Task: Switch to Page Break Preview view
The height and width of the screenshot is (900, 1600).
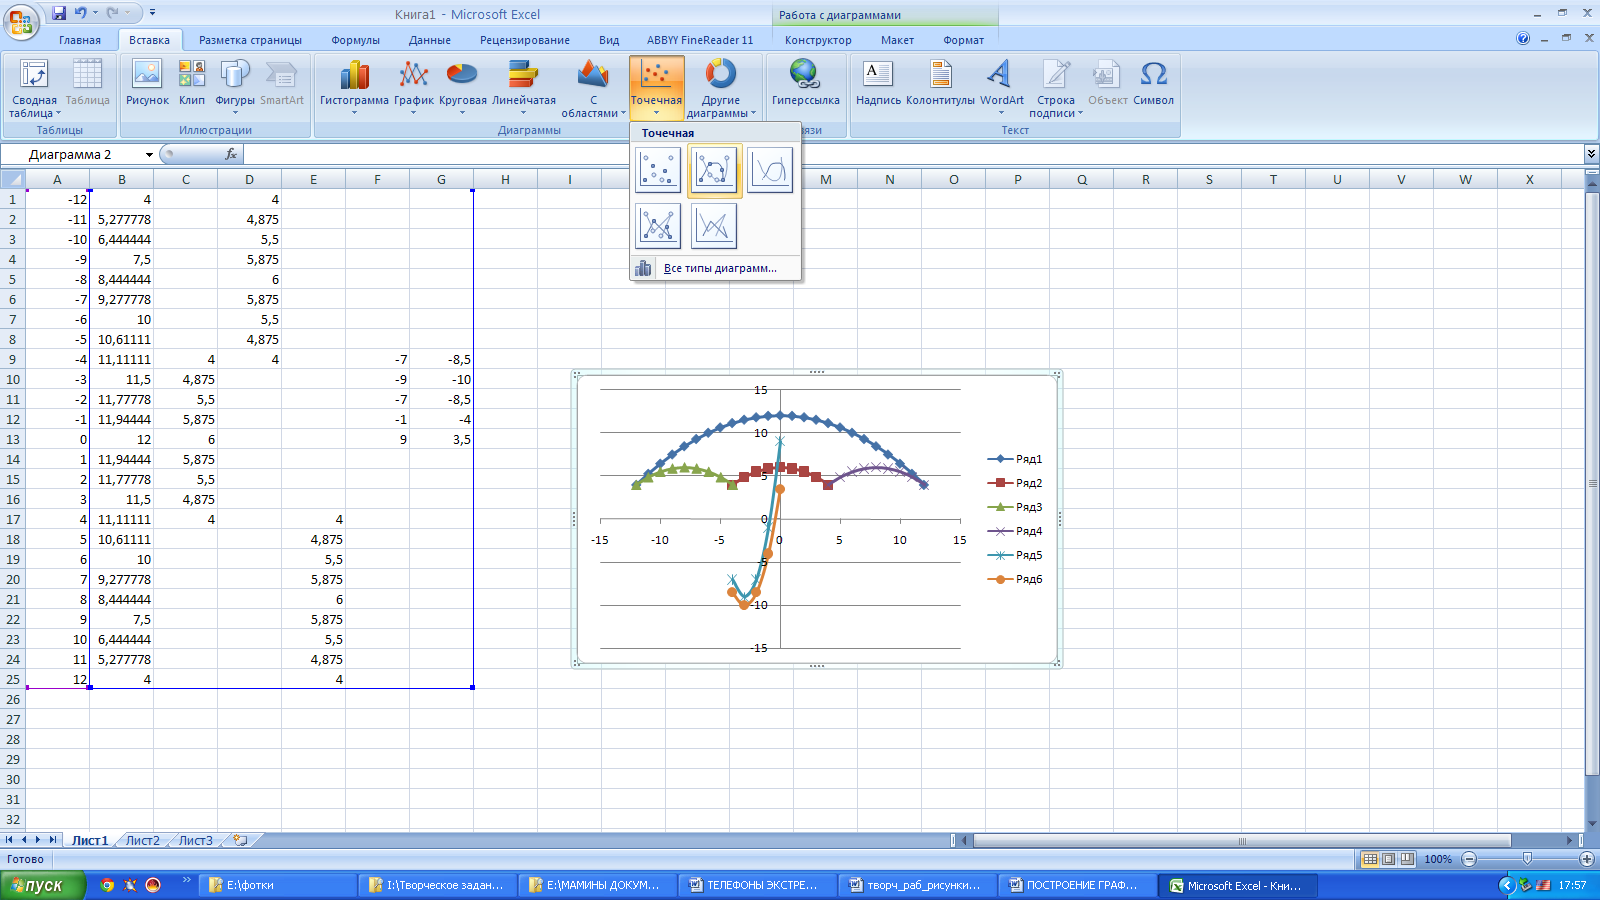Action: click(1407, 859)
